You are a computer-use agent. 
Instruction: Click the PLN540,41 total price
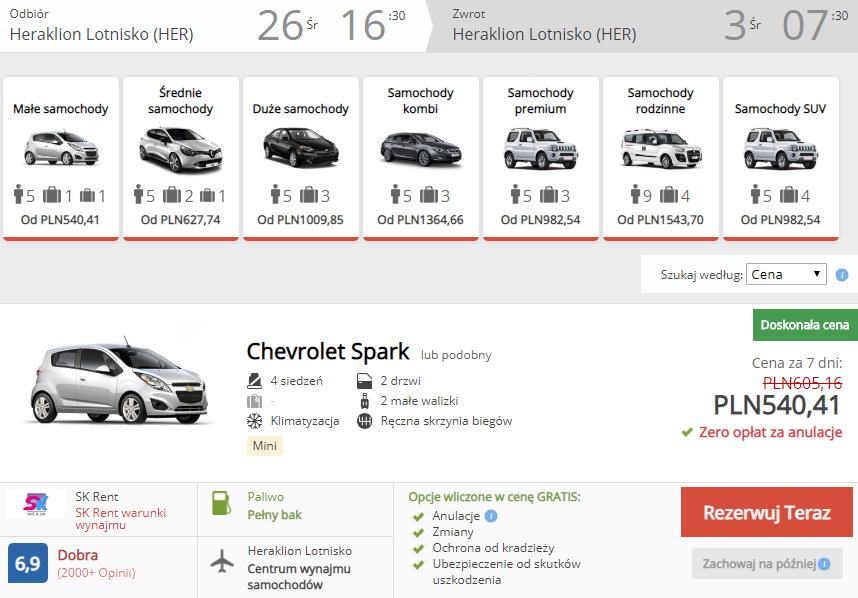(777, 405)
